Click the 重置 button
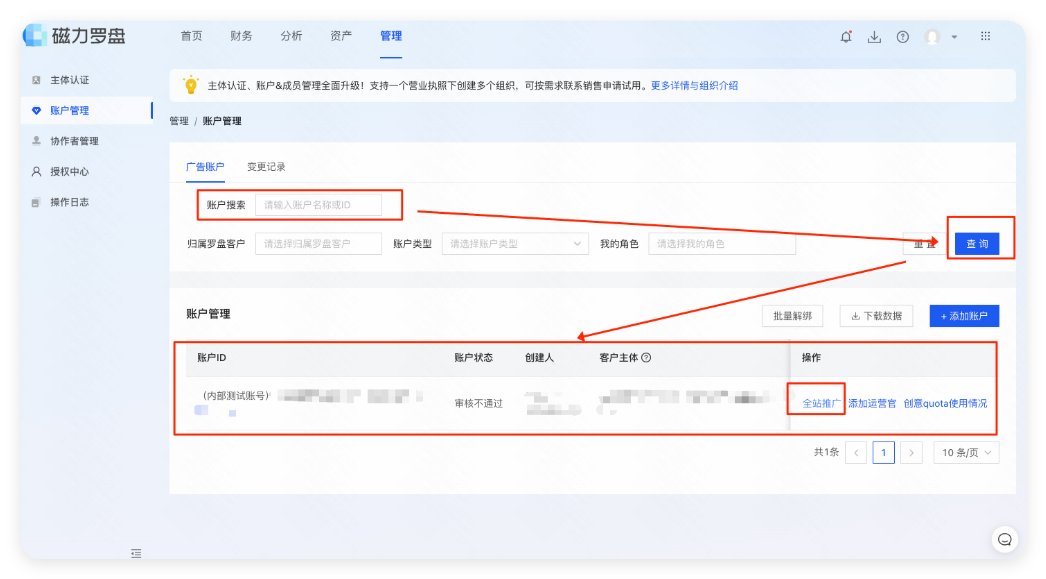Screen dimensions: 1046x579 point(925,243)
